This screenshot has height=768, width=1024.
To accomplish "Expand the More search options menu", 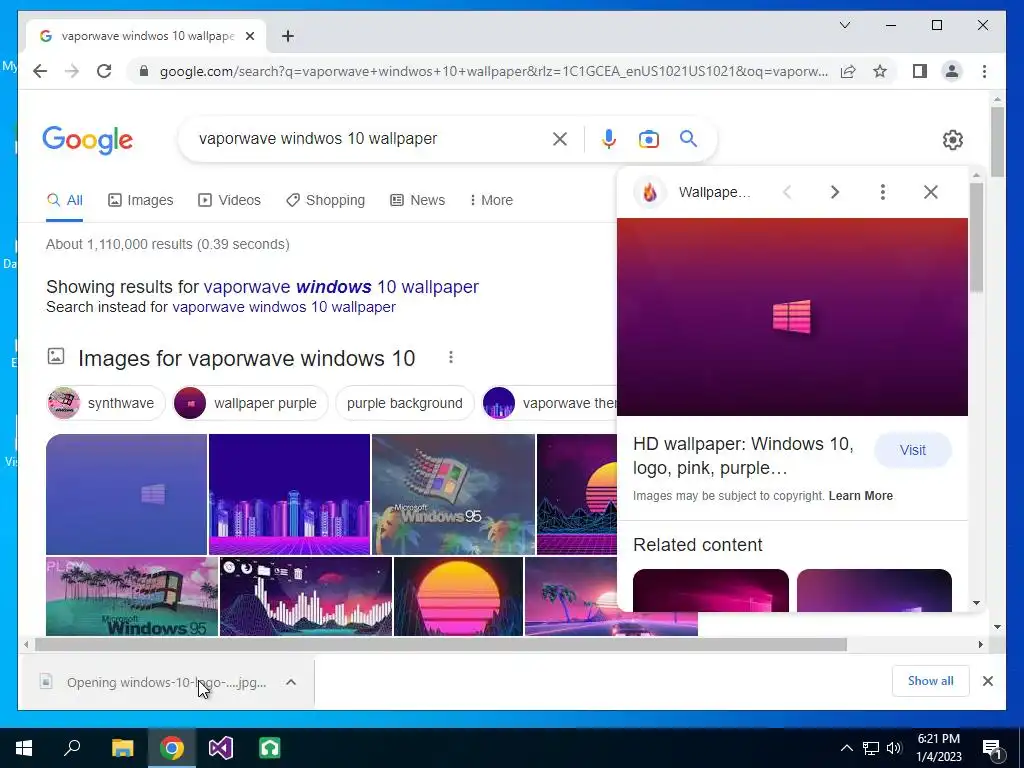I will click(491, 200).
